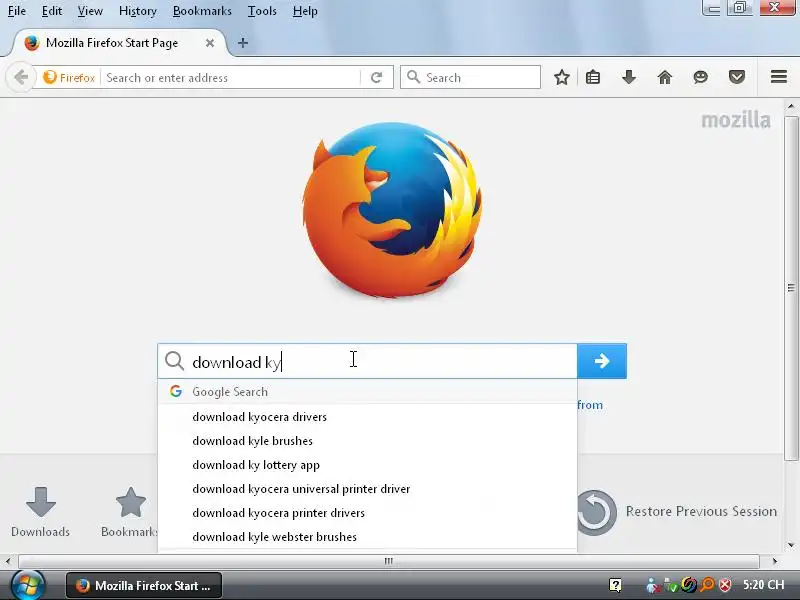Image resolution: width=800 pixels, height=600 pixels.
Task: Click inside the 'download ky' search field
Action: click(367, 361)
